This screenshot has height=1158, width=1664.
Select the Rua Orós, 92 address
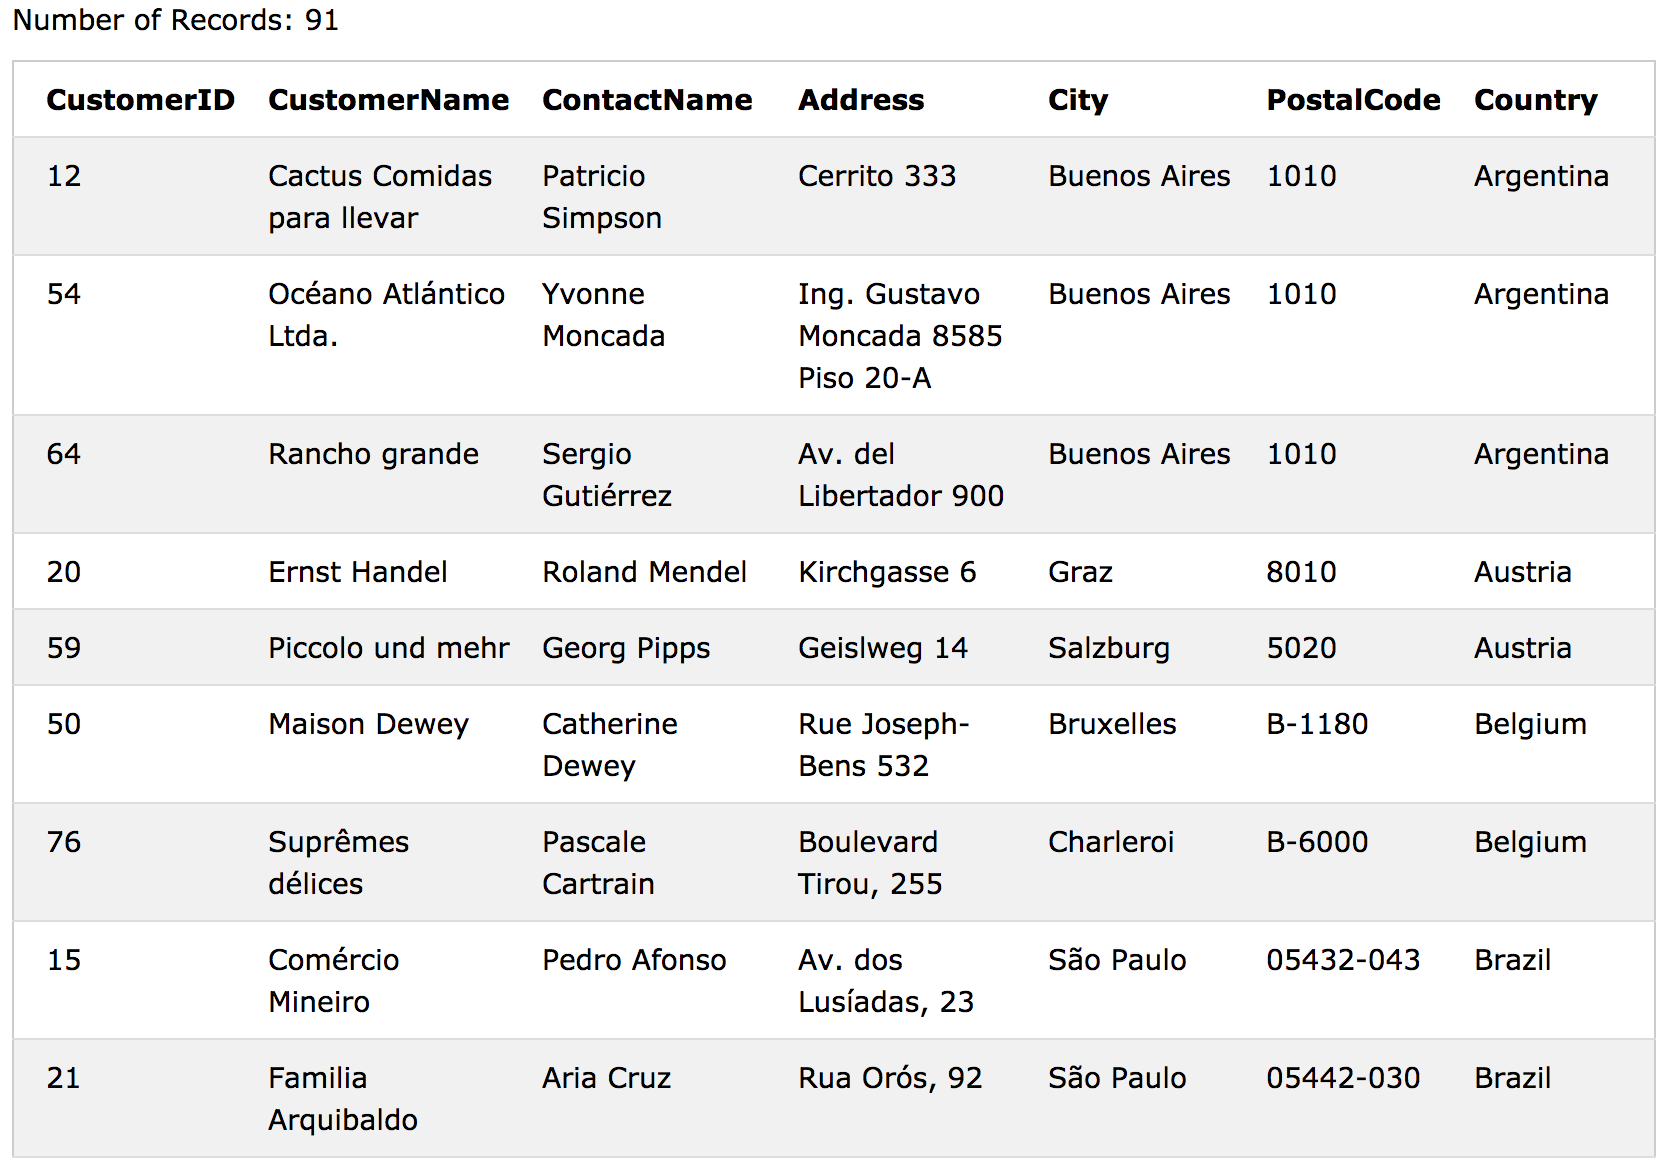coord(890,1078)
